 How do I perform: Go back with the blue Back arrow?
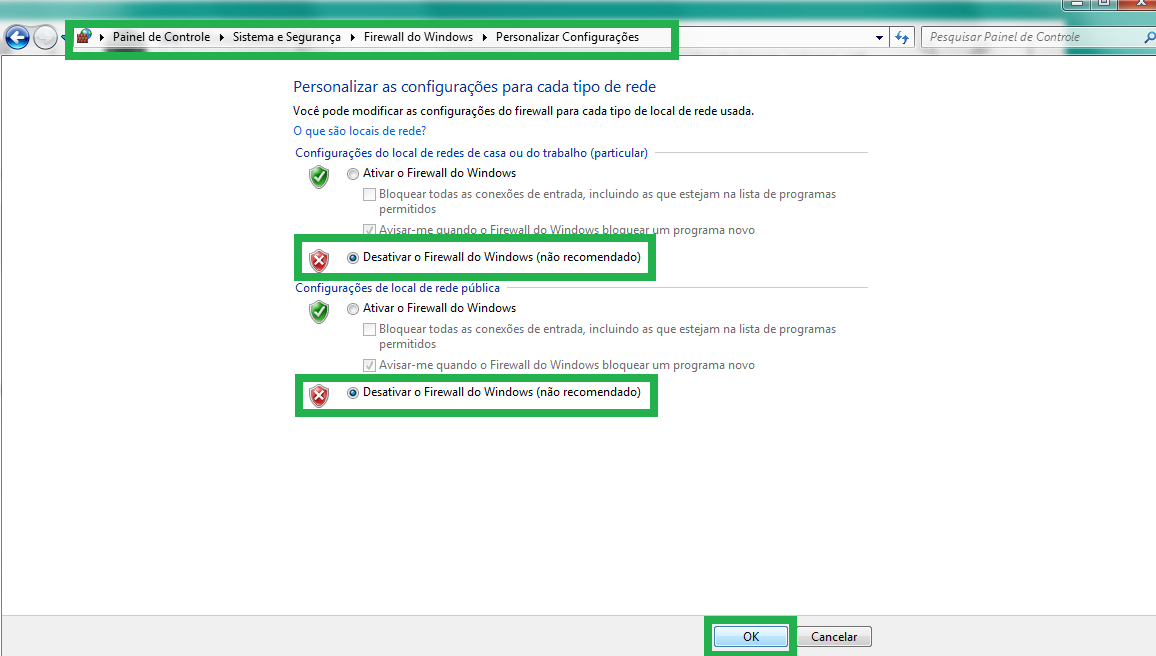point(17,37)
